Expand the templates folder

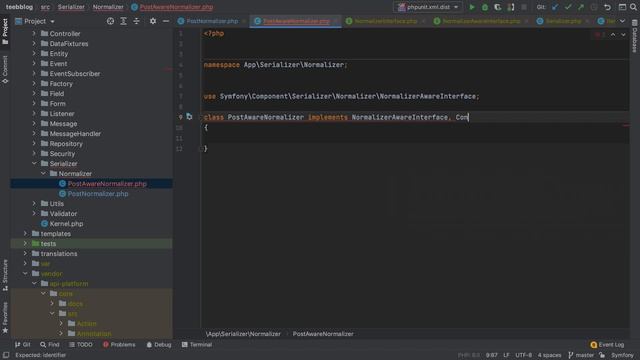click(x=25, y=233)
